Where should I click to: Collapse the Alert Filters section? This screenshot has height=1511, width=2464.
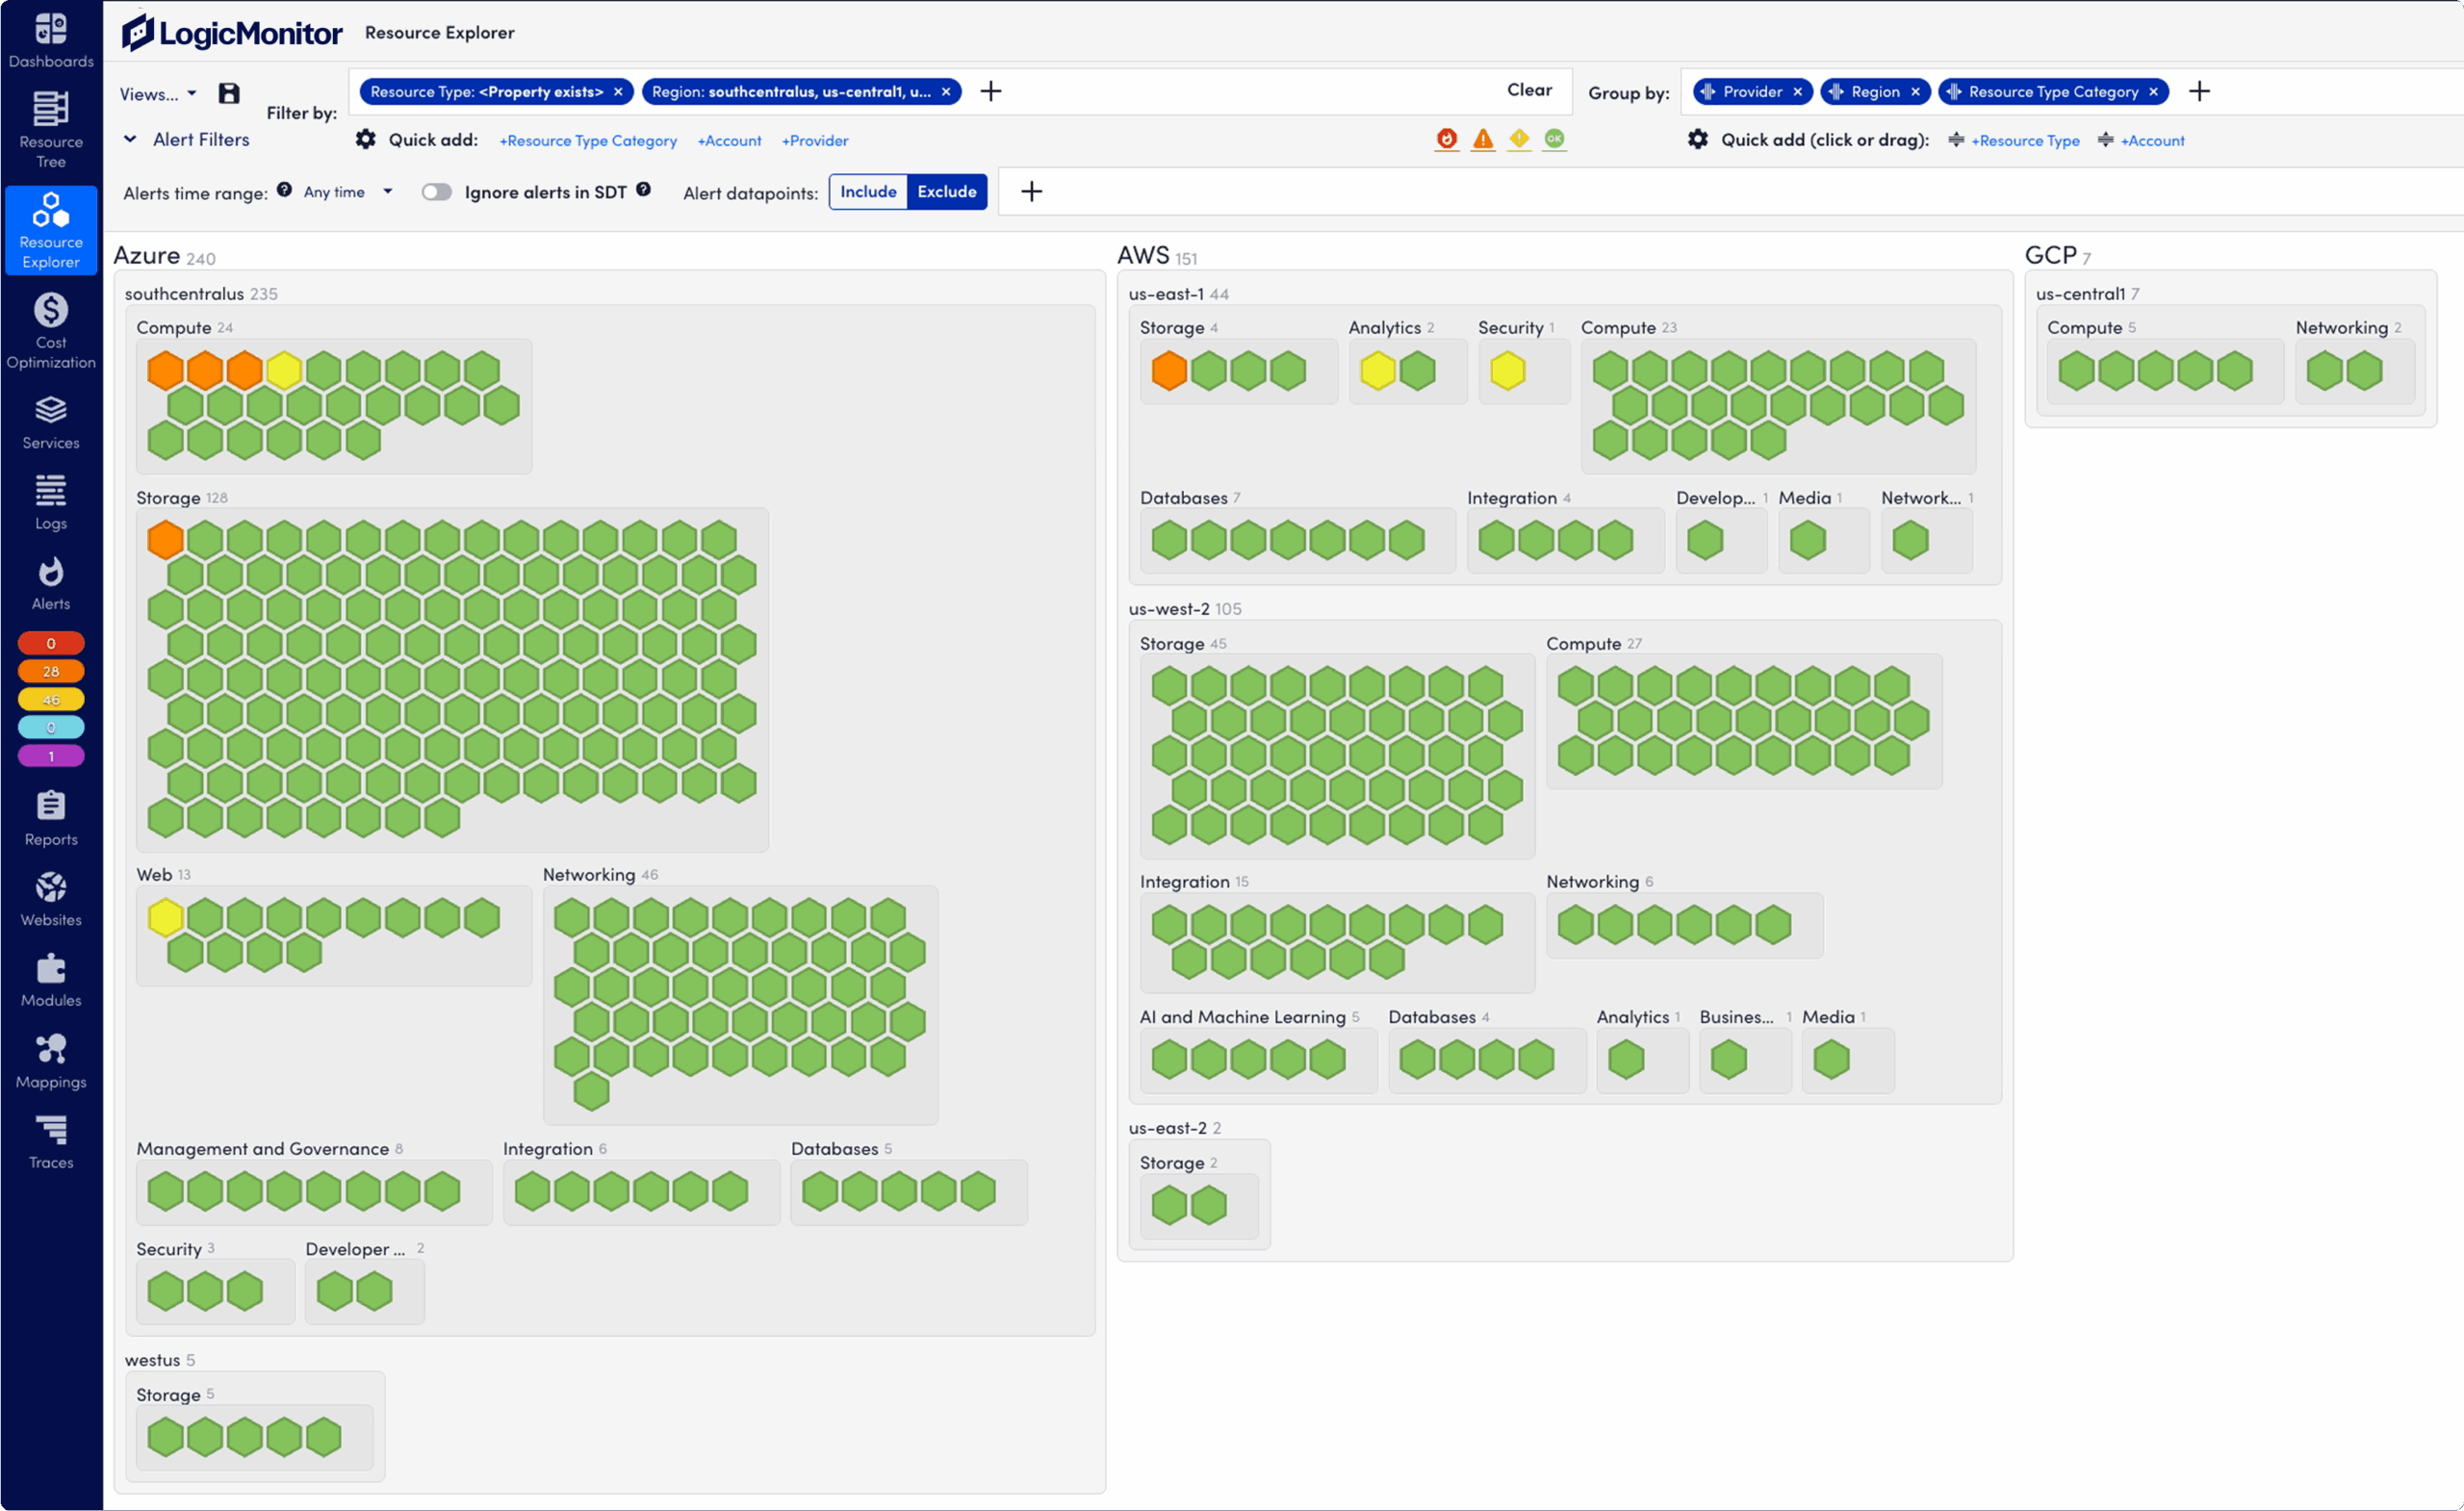130,139
